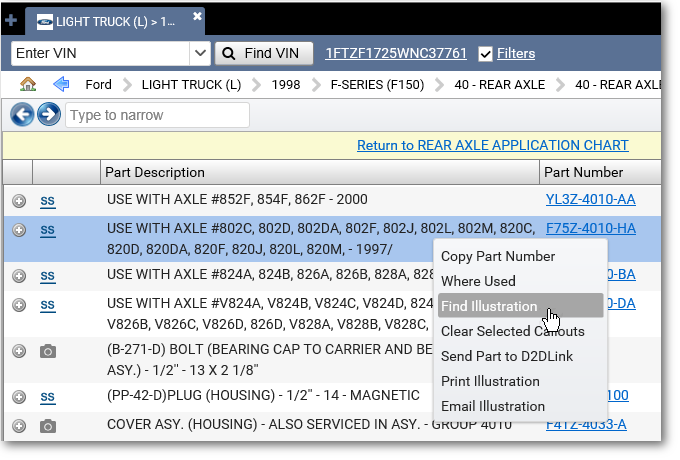Expand the axle #852F row
The height and width of the screenshot is (460, 680).
click(x=18, y=200)
